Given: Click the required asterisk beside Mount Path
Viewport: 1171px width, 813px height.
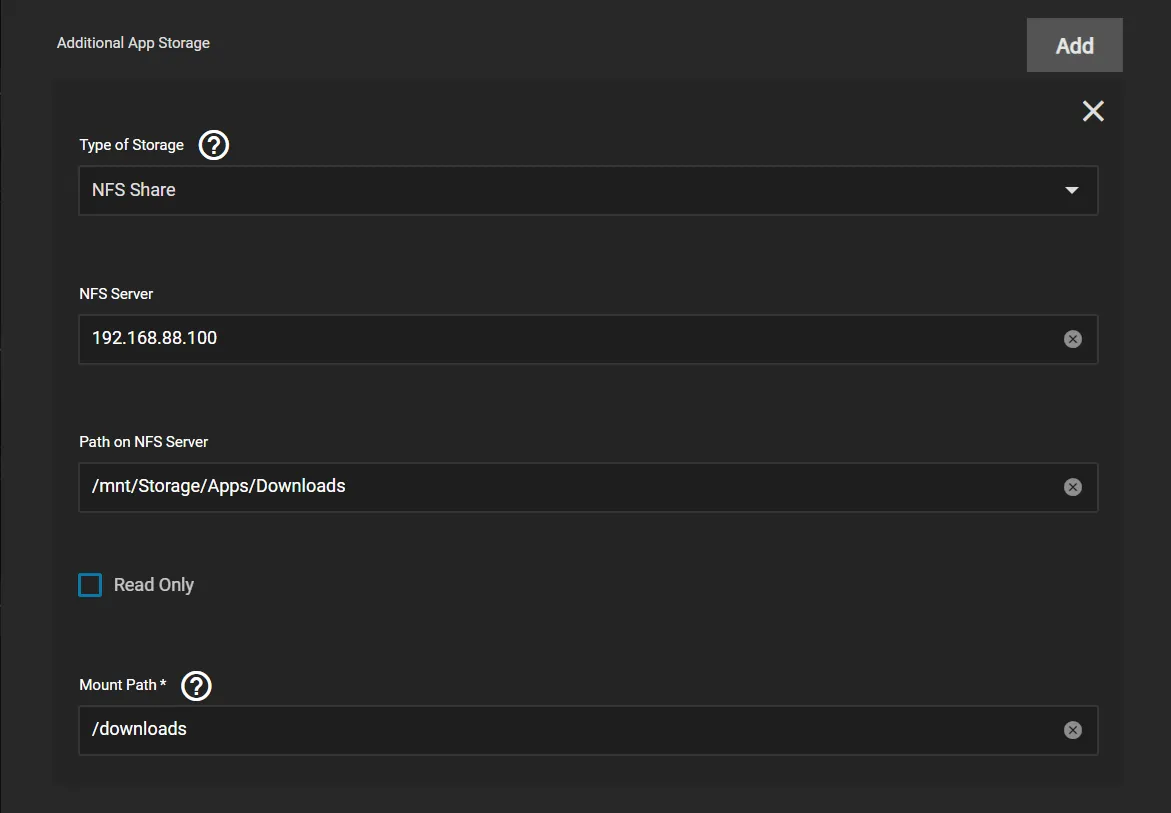Looking at the screenshot, I should pyautogui.click(x=163, y=684).
